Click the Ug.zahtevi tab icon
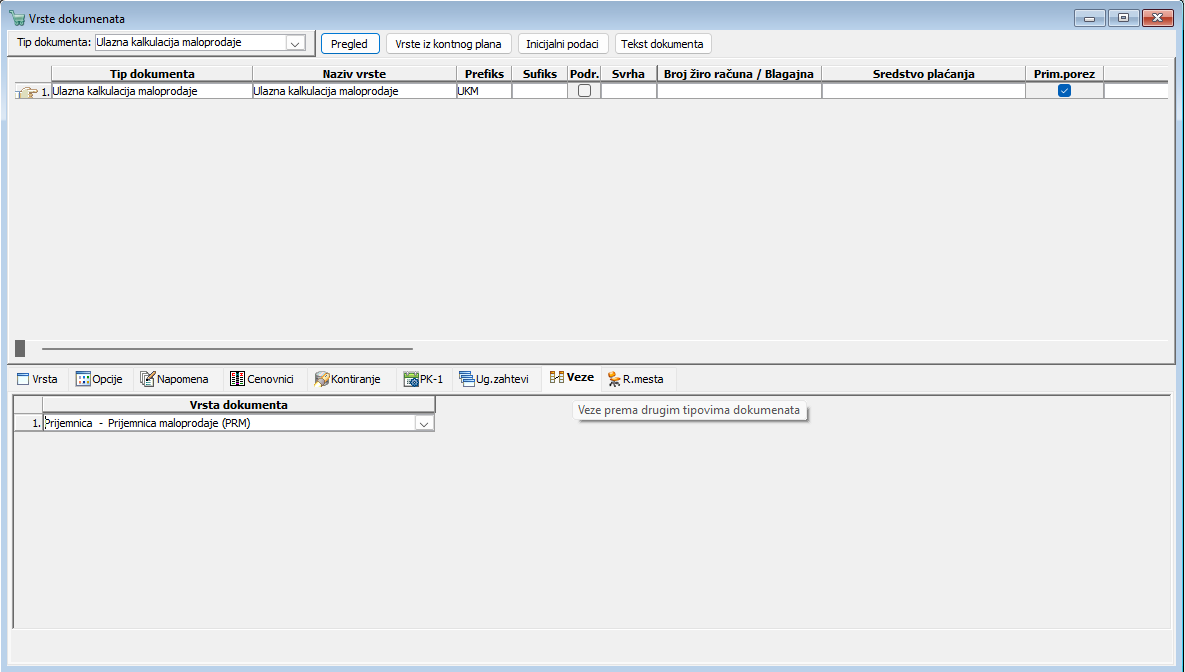1185x672 pixels. click(x=467, y=379)
